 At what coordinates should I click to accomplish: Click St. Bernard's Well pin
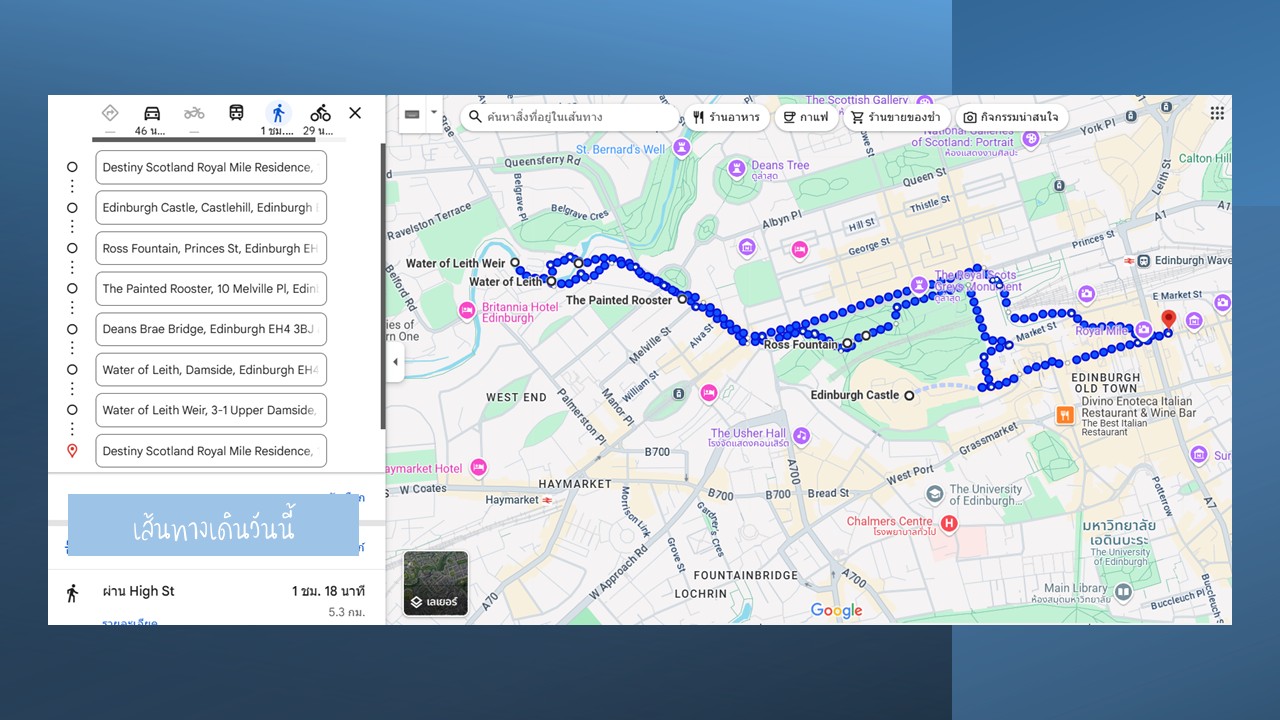coord(683,148)
